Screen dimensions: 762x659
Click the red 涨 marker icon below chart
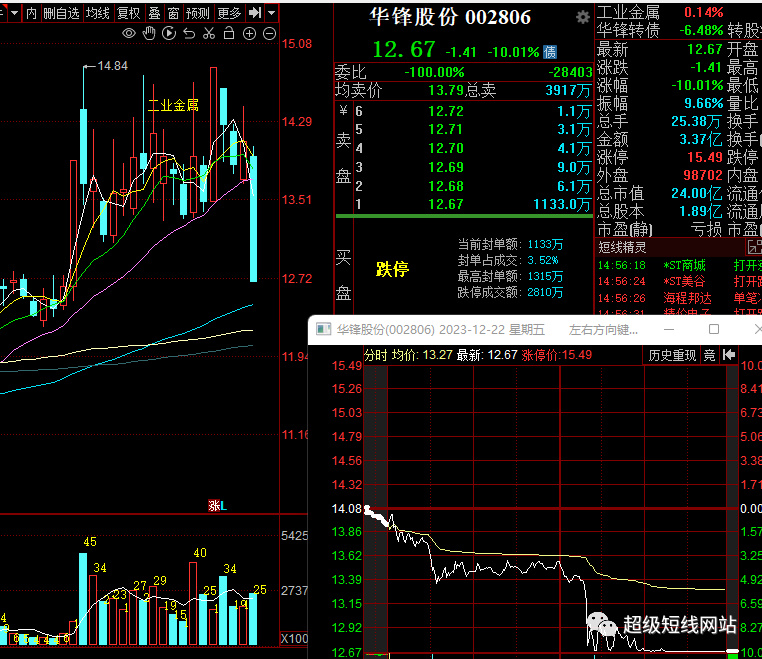[214, 506]
